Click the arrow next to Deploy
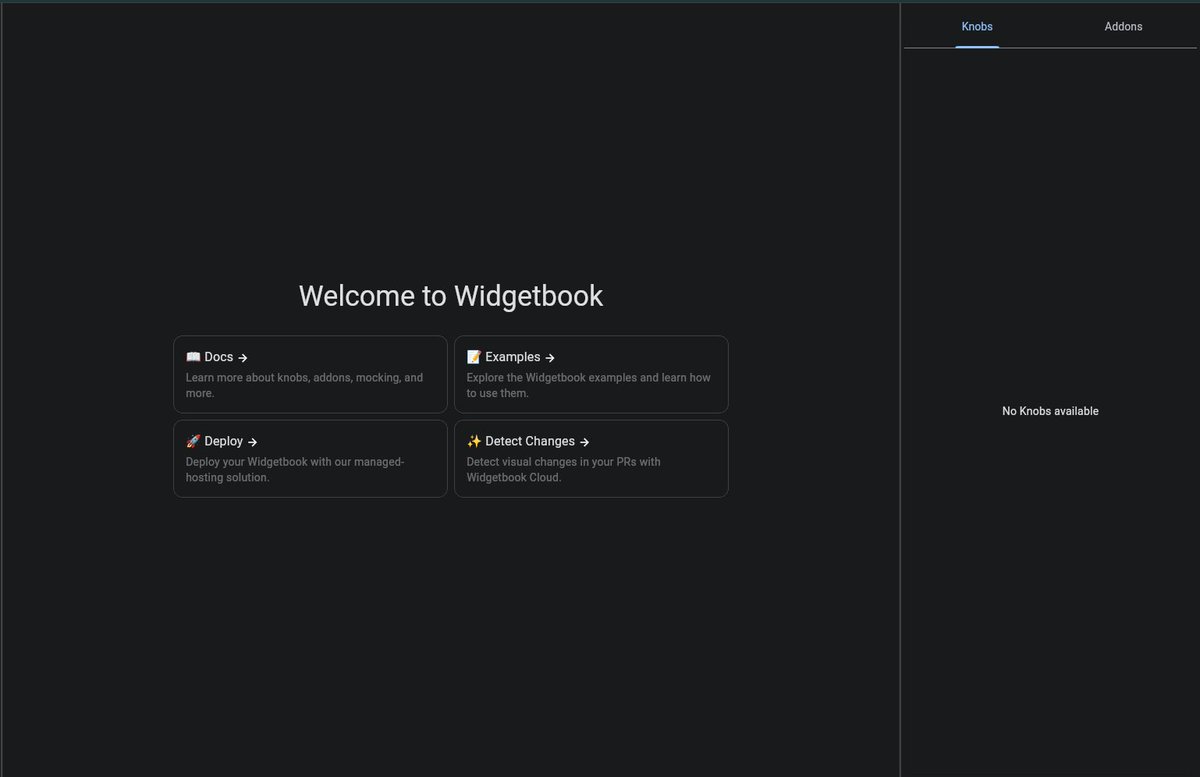1200x777 pixels. 253,442
